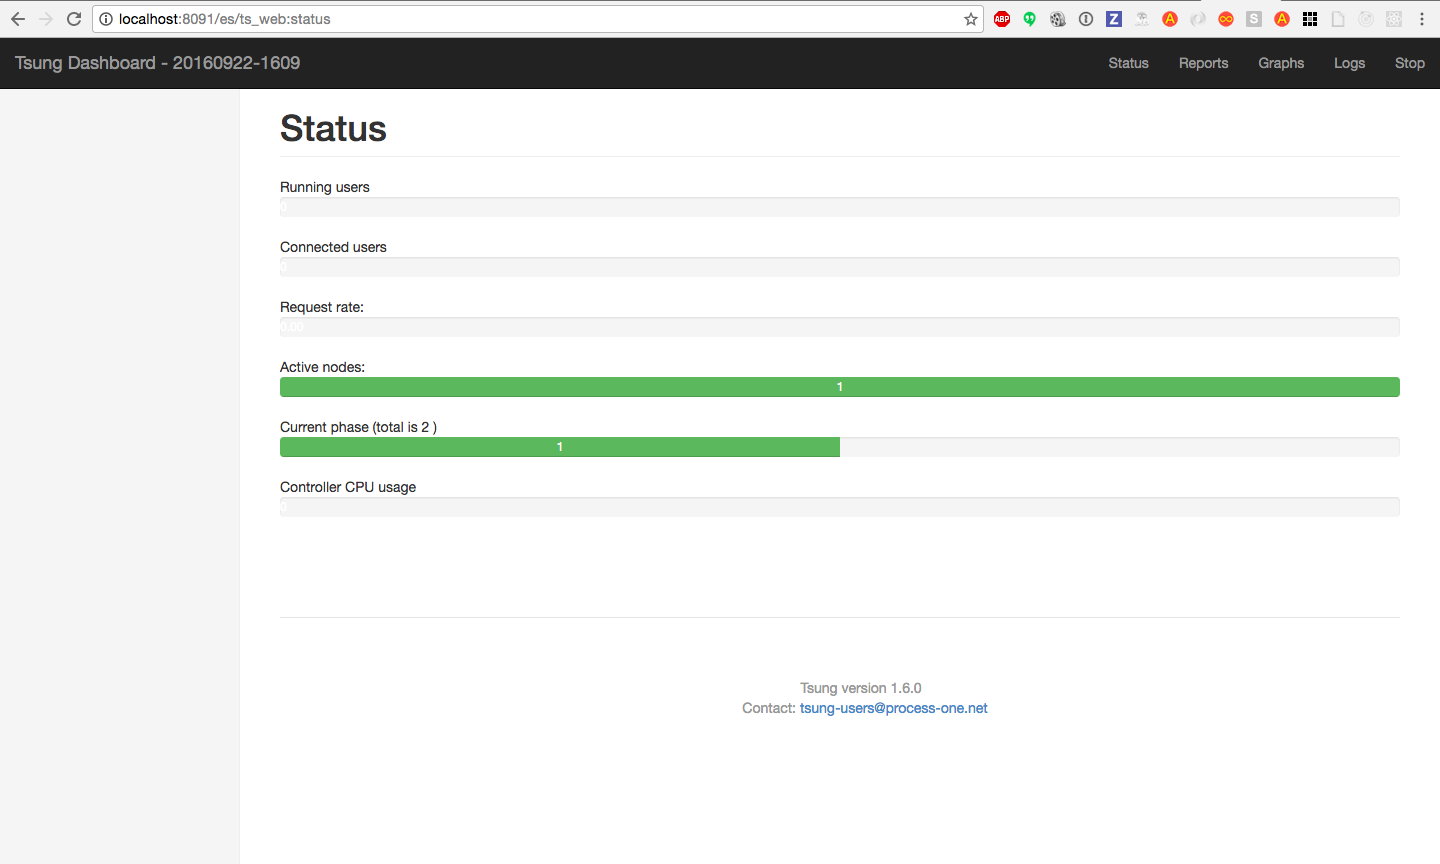The image size is (1440, 864).
Task: Open the Reports nav item
Action: tap(1203, 63)
